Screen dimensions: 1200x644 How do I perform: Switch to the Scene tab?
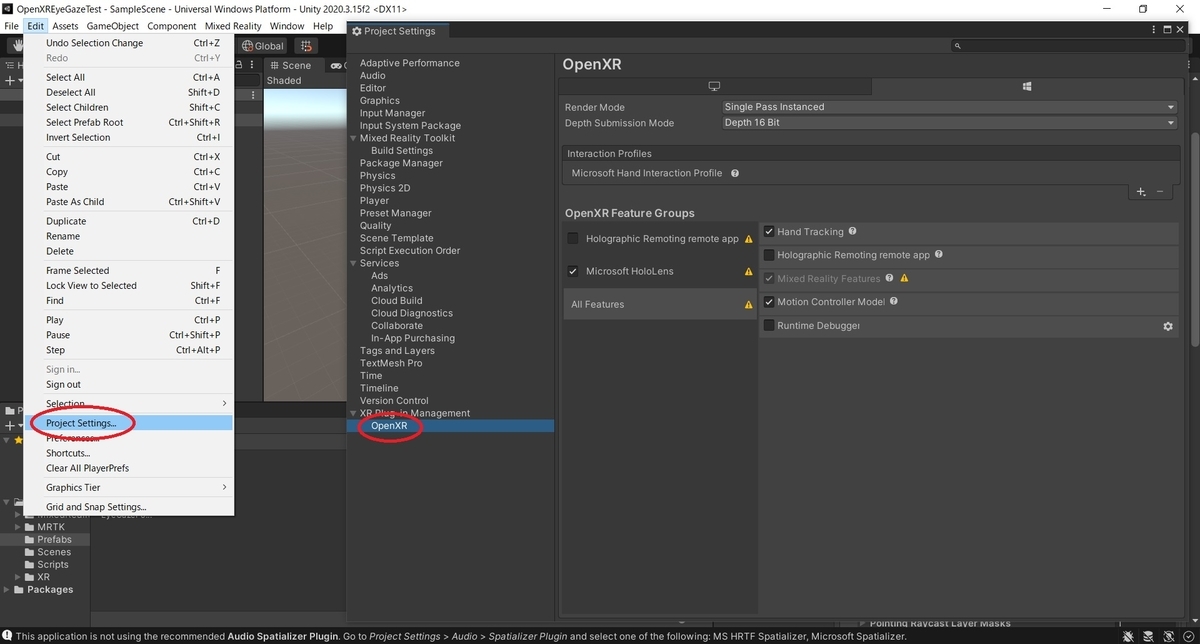pyautogui.click(x=290, y=65)
